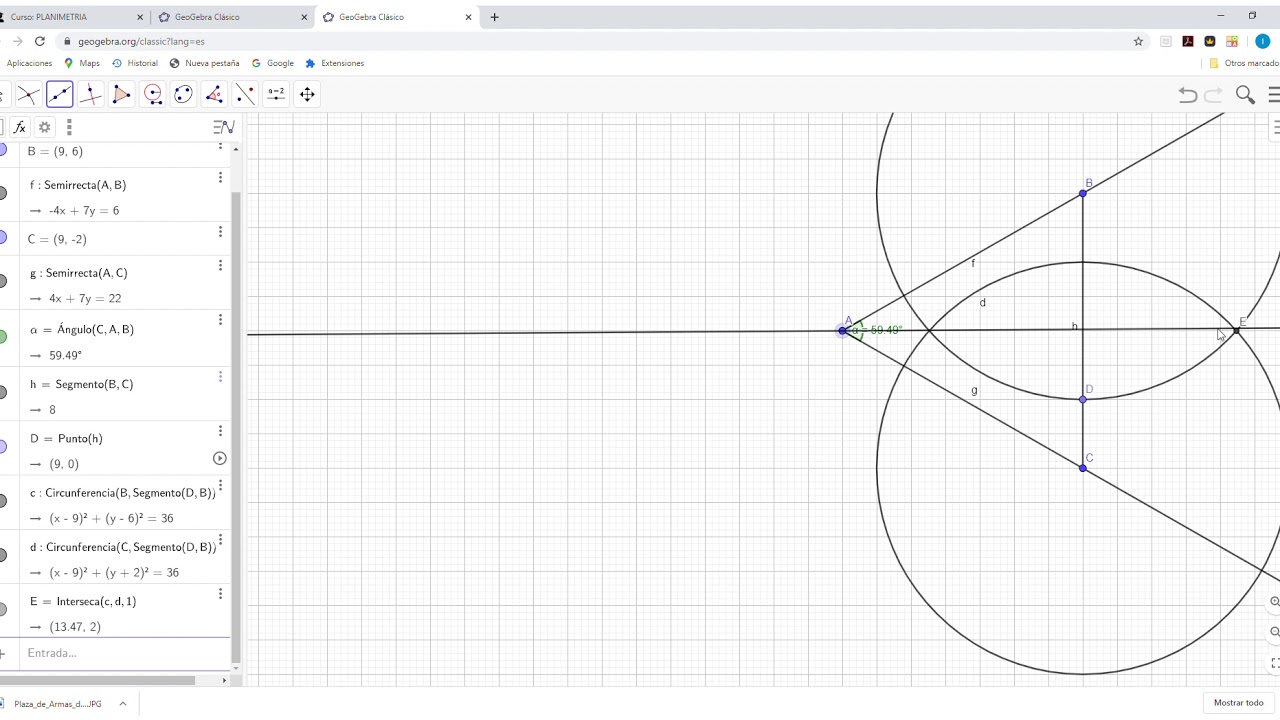This screenshot has height=720, width=1280.
Task: Toggle visibility of segment h
Action: (x=2, y=392)
